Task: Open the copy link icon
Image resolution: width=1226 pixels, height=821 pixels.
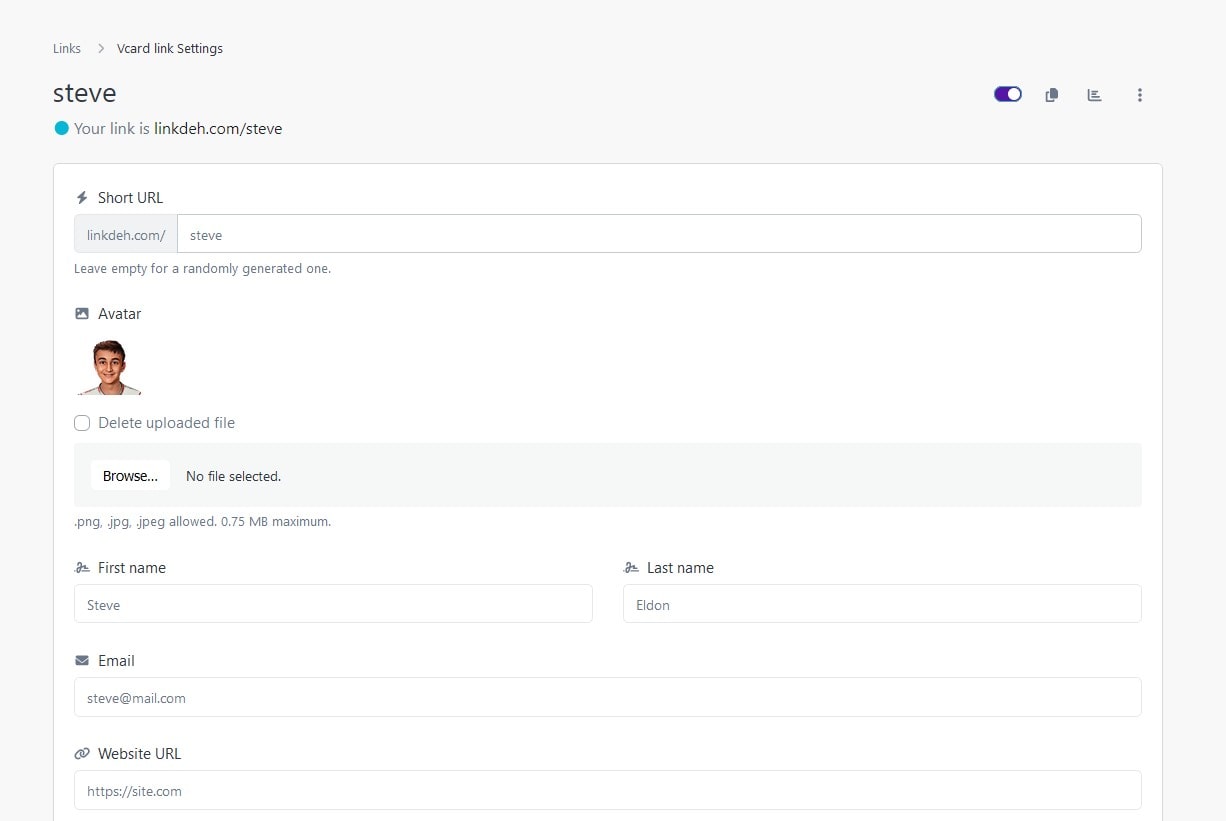Action: coord(1051,94)
